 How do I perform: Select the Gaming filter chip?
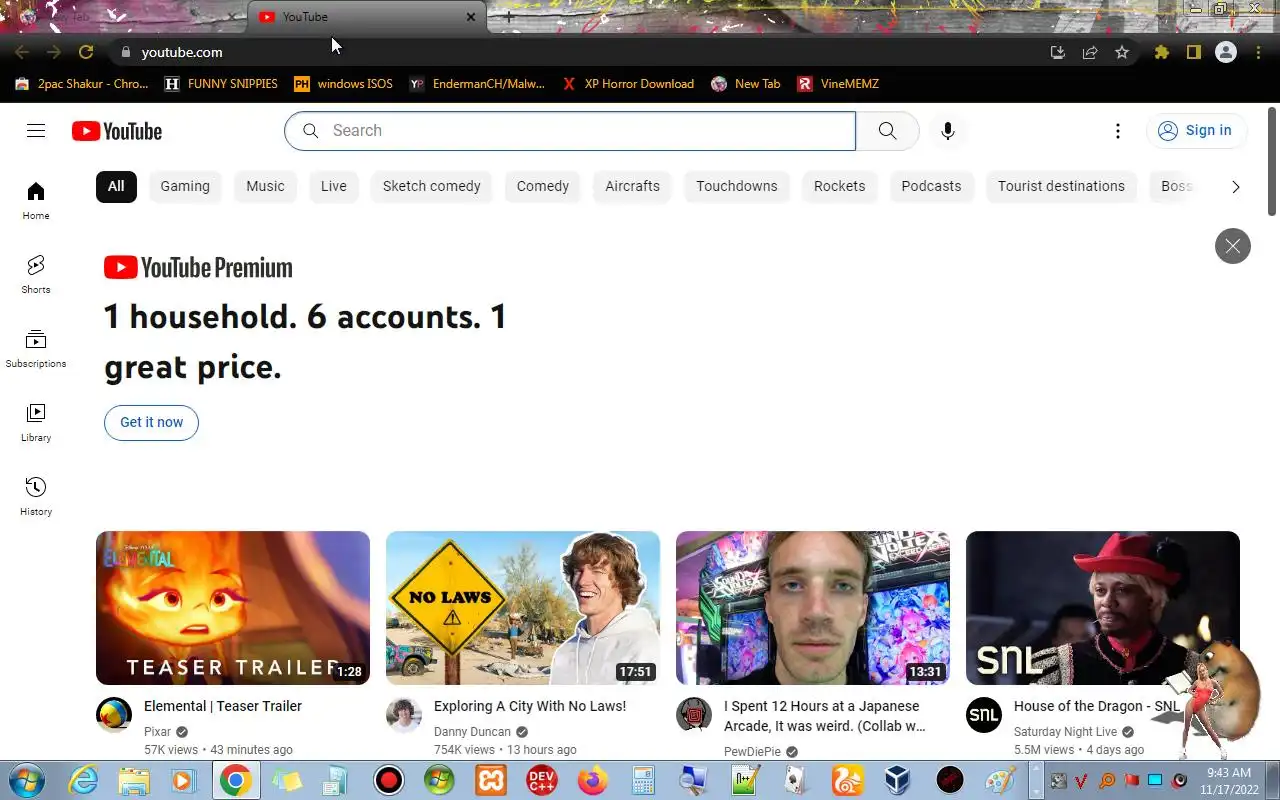(185, 186)
